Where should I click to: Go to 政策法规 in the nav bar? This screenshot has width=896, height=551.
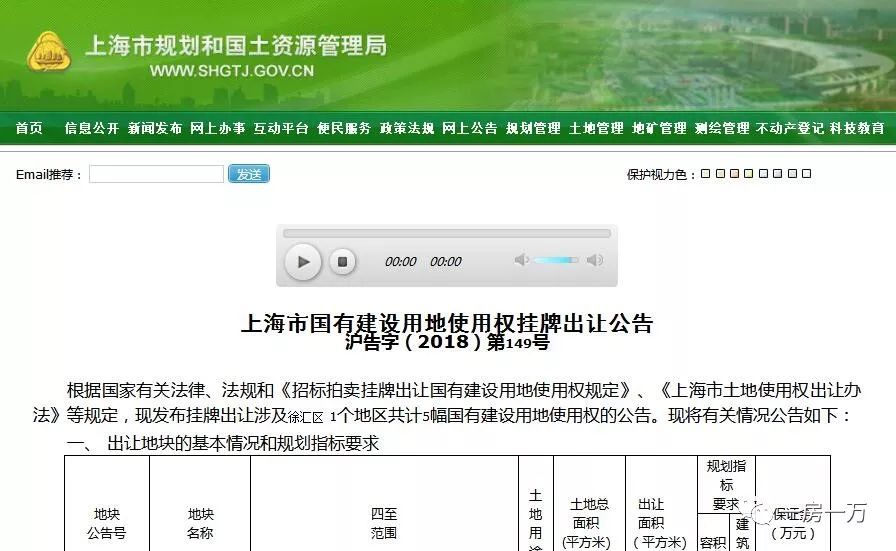[x=407, y=128]
